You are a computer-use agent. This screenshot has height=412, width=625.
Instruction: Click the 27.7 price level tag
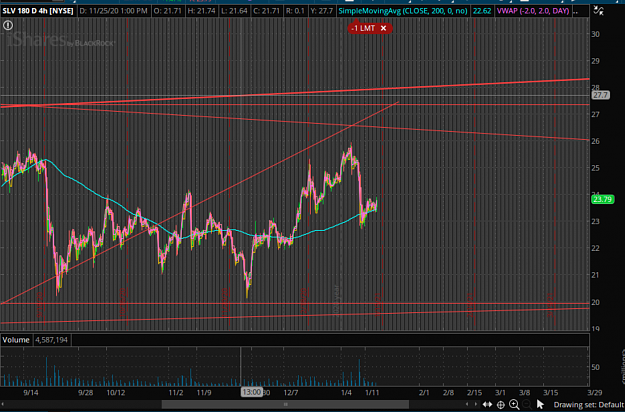click(600, 95)
